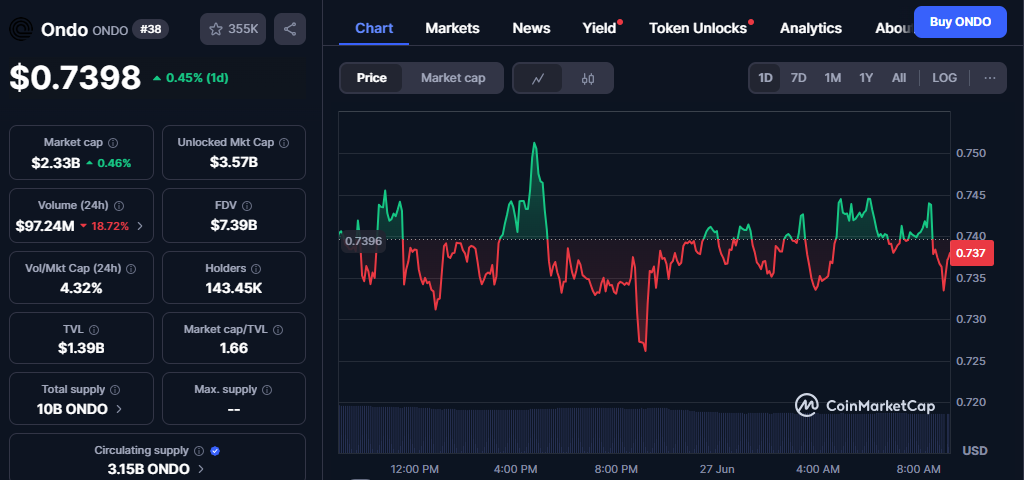This screenshot has height=480, width=1024.
Task: Switch to candlestick chart icon
Action: click(x=588, y=78)
